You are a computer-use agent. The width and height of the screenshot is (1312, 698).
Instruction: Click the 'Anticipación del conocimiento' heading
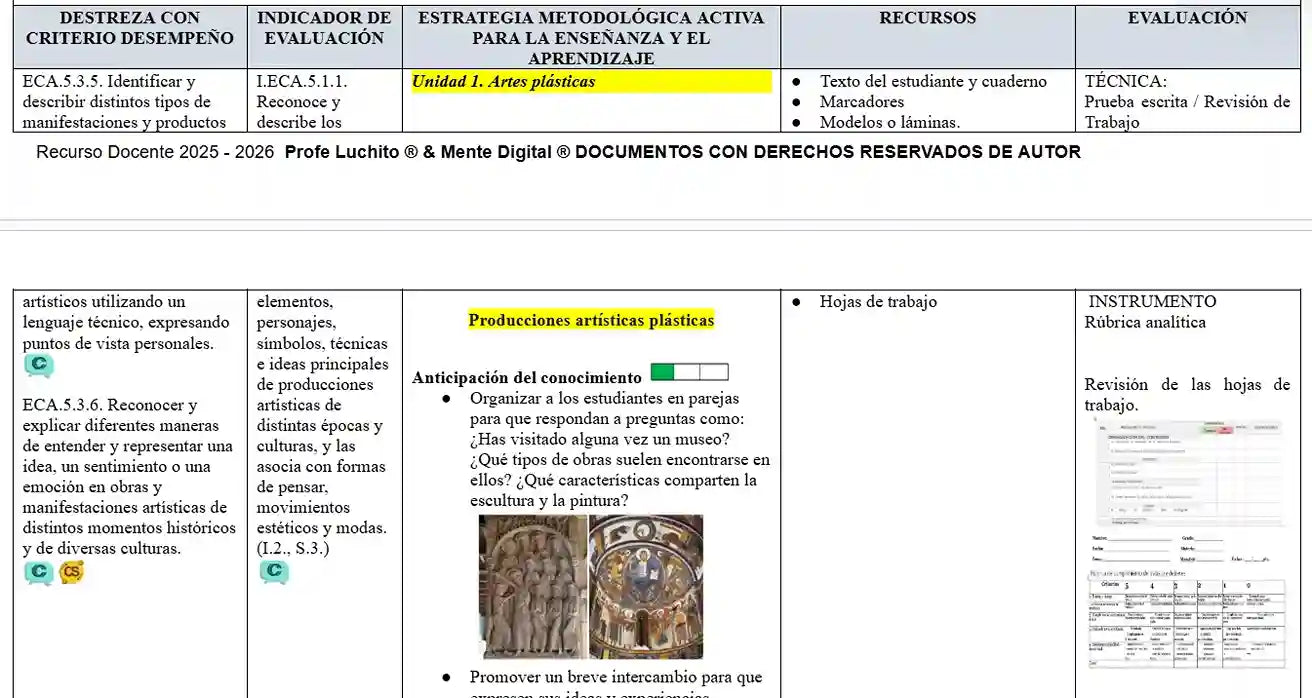point(526,378)
